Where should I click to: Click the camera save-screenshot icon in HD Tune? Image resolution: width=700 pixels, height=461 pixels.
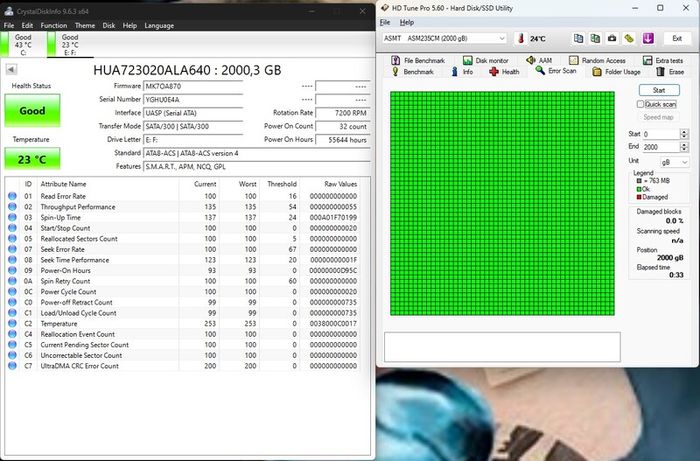coord(612,38)
